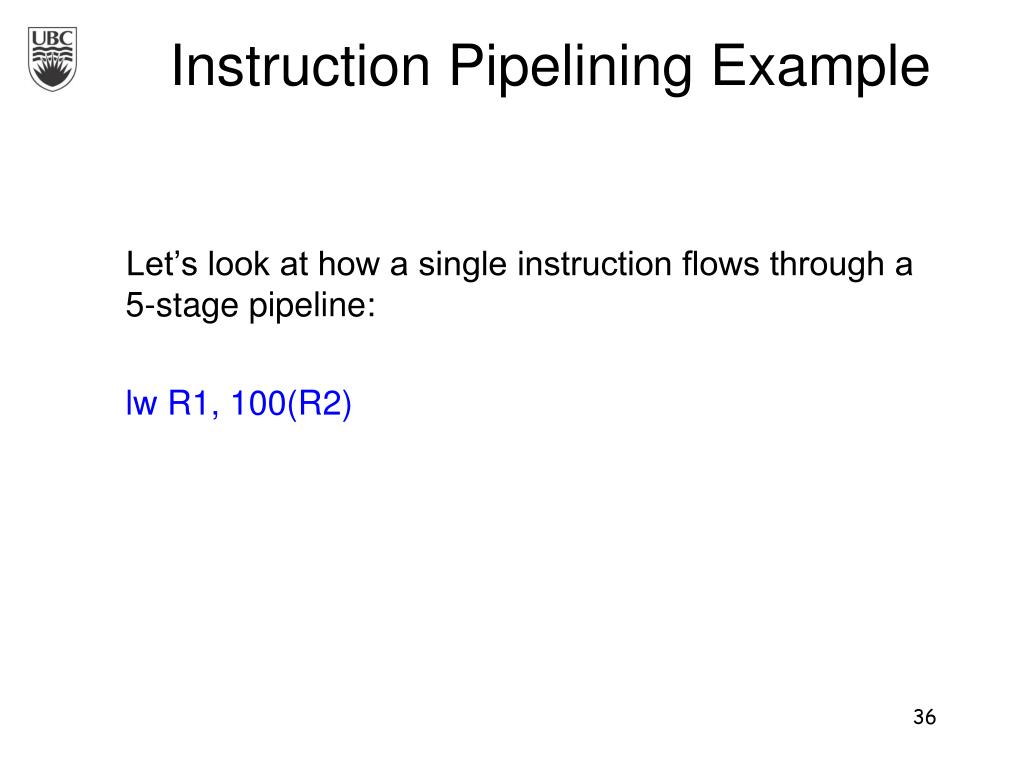Click the 100(R2) operand text

point(291,403)
